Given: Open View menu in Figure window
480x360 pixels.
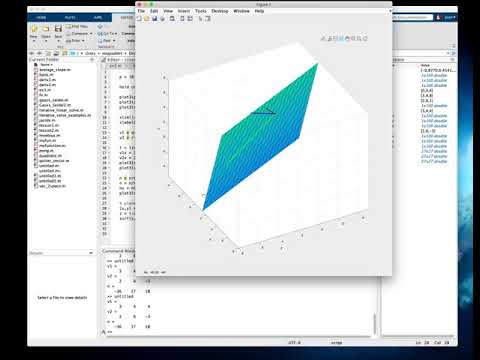Looking at the screenshot, I should (x=168, y=11).
